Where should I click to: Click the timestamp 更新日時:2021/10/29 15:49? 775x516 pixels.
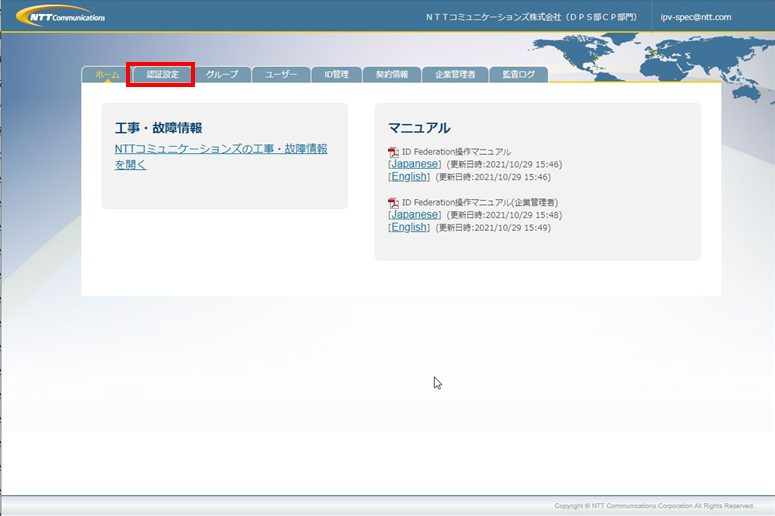[x=493, y=228]
